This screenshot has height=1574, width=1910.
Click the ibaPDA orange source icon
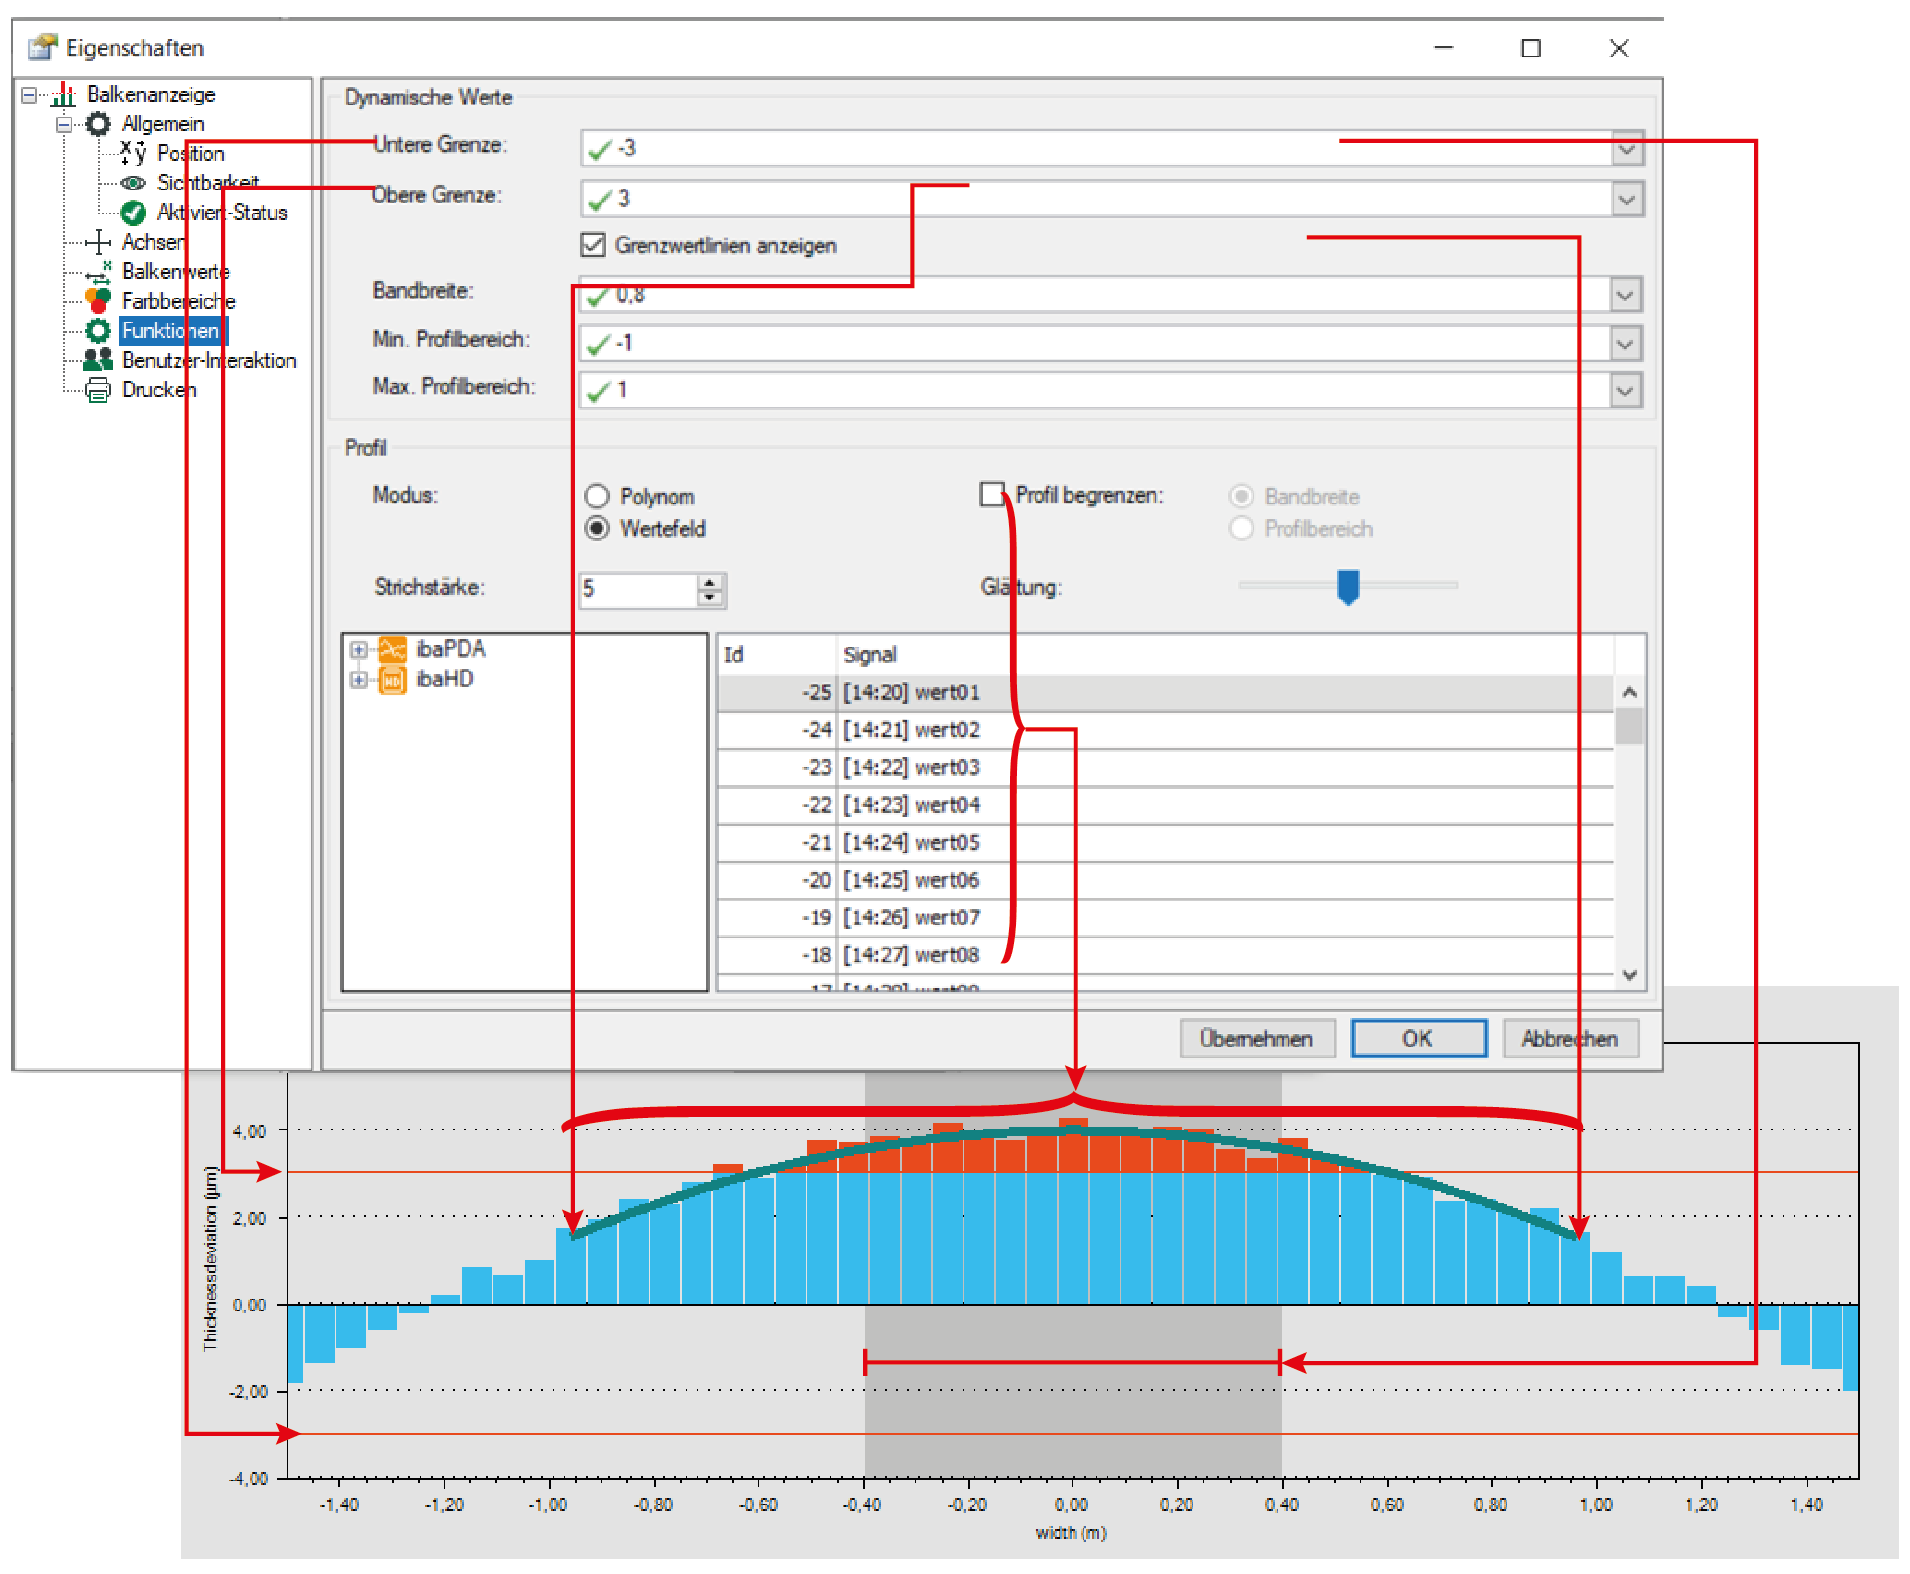pyautogui.click(x=392, y=649)
